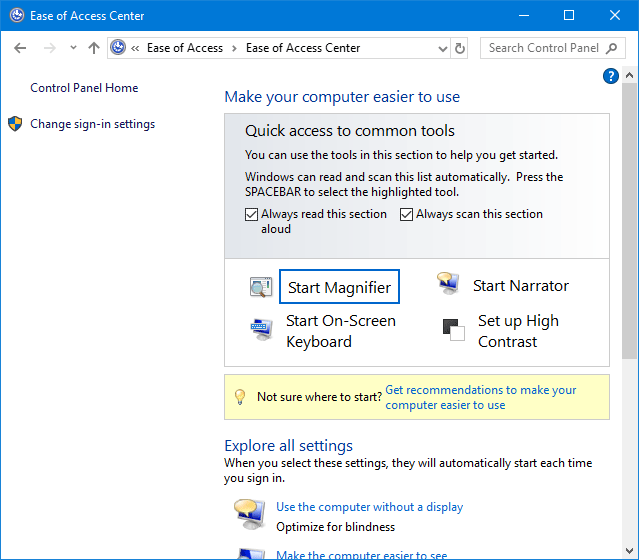Go up one level with the up arrow
This screenshot has width=639, height=560.
(x=94, y=48)
